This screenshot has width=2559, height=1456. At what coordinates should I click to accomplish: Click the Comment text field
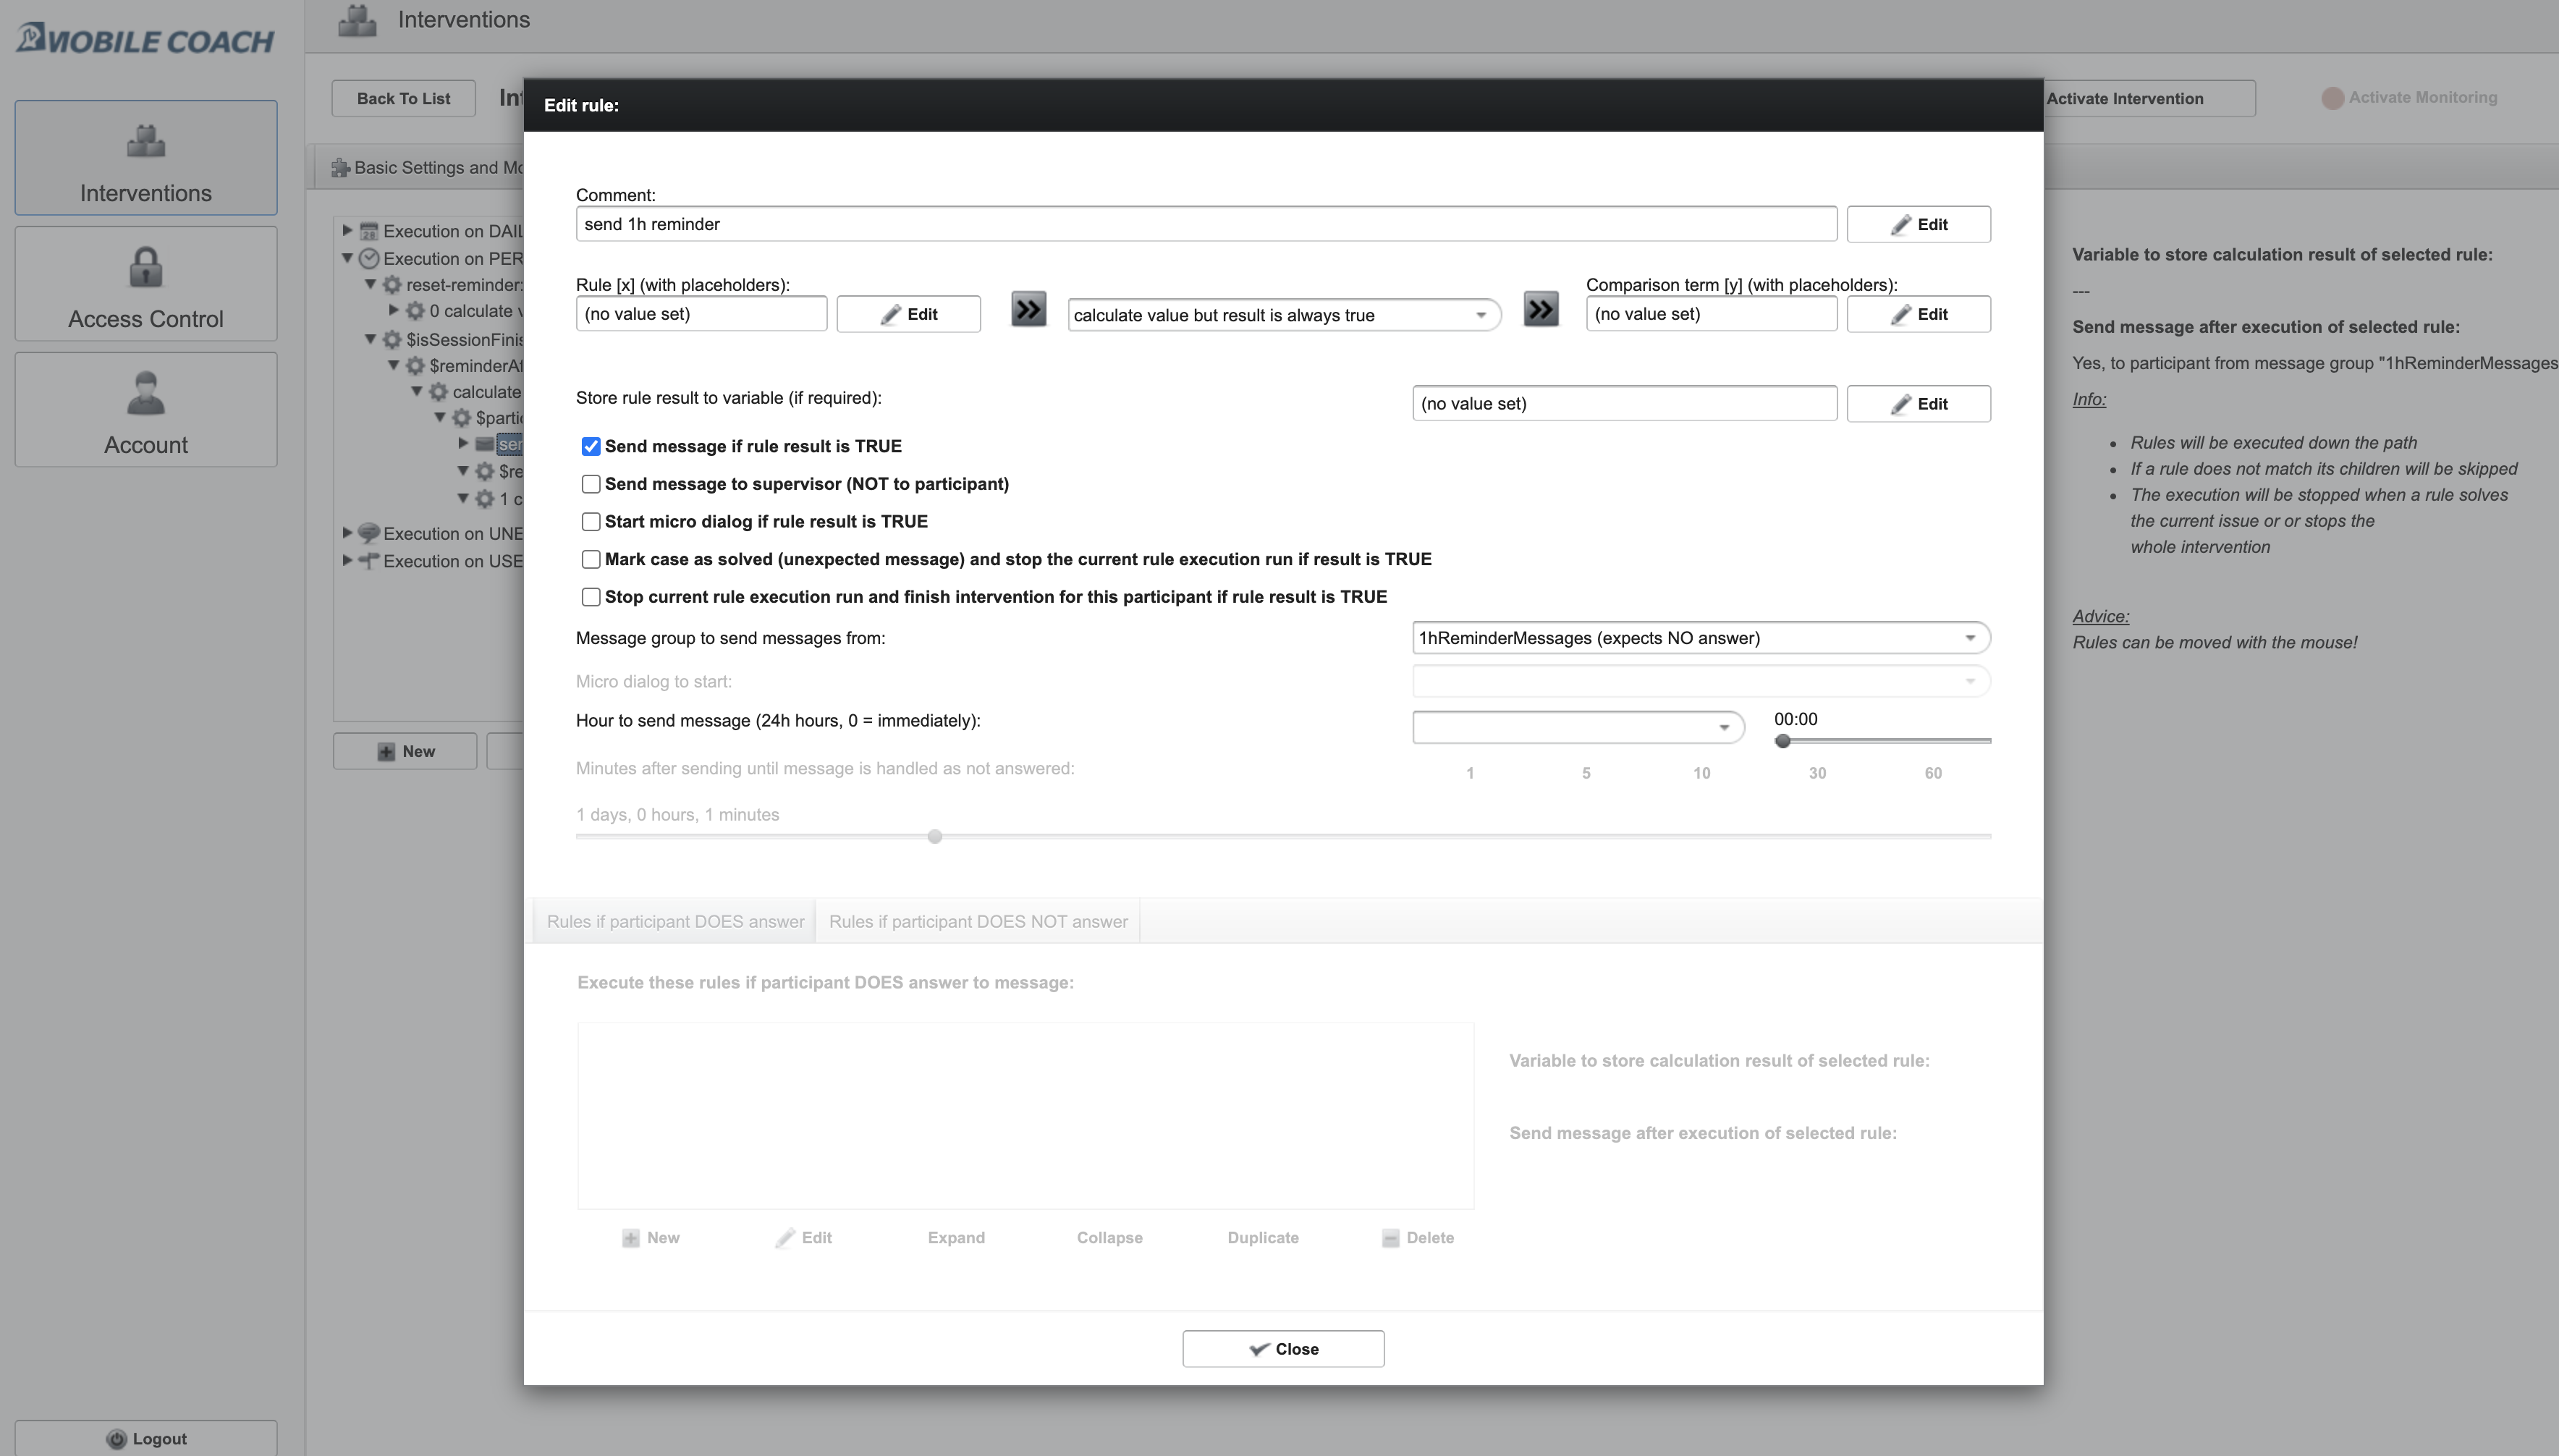[1205, 224]
